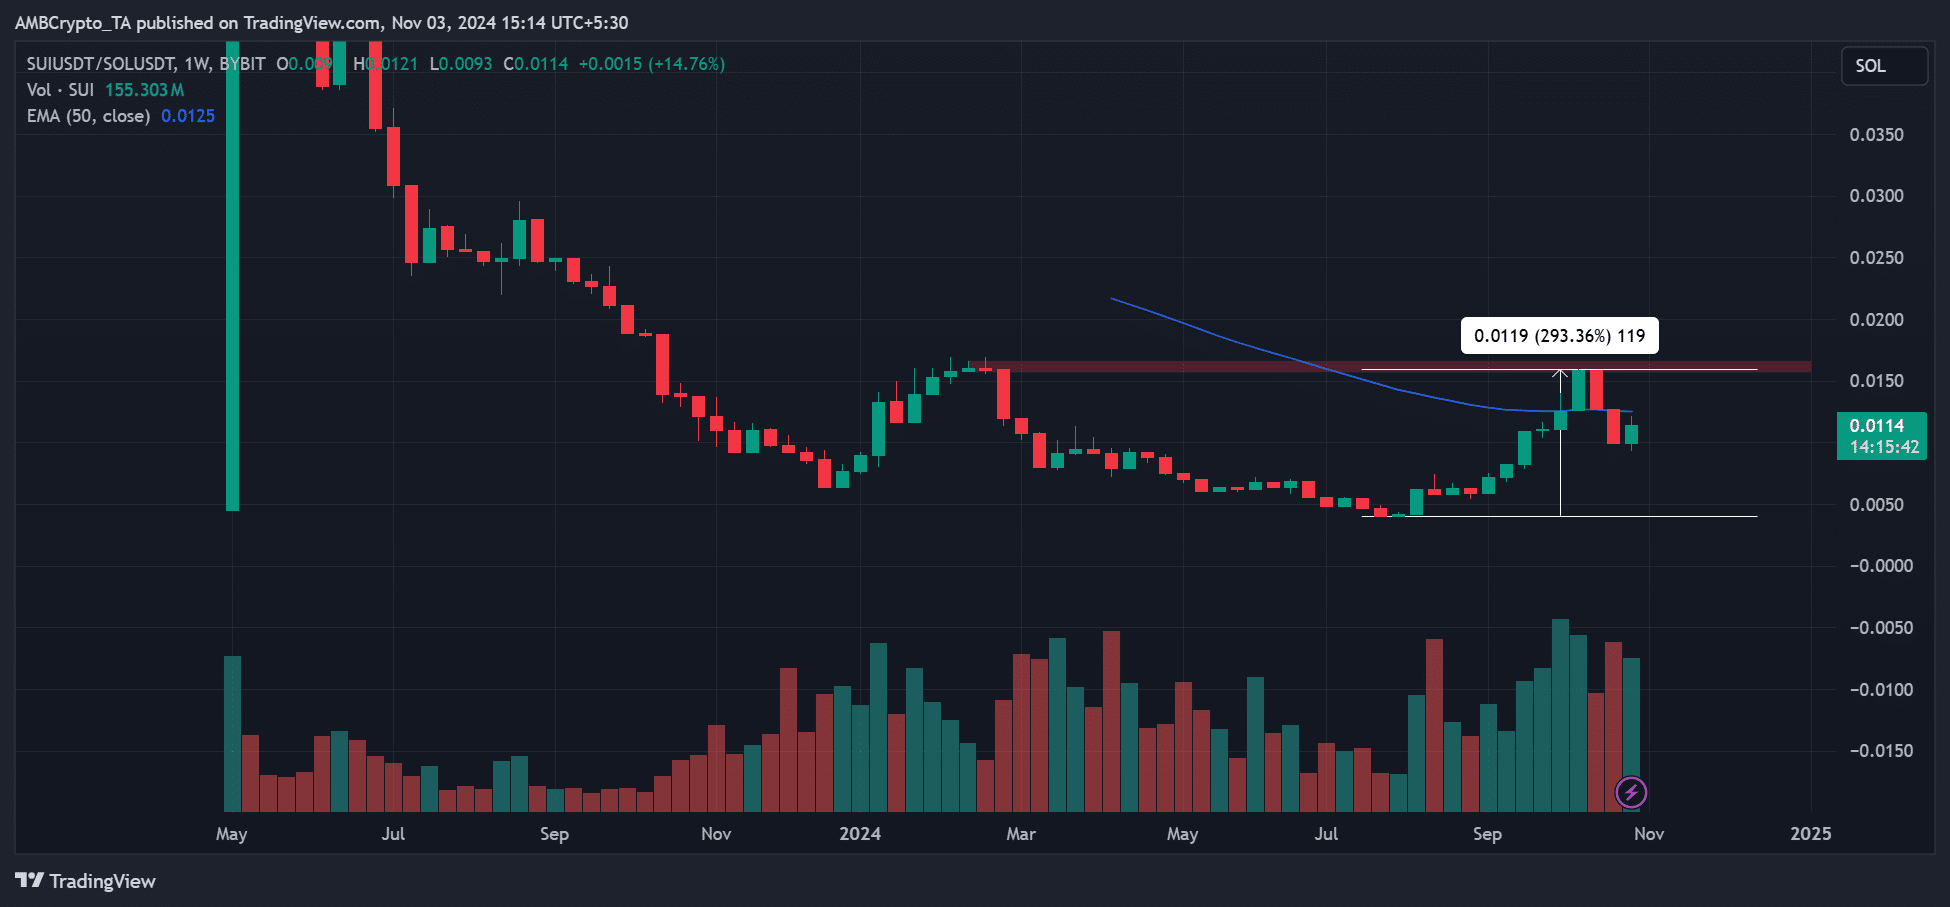Click the 2025 time axis label
The height and width of the screenshot is (907, 1950).
(1811, 834)
